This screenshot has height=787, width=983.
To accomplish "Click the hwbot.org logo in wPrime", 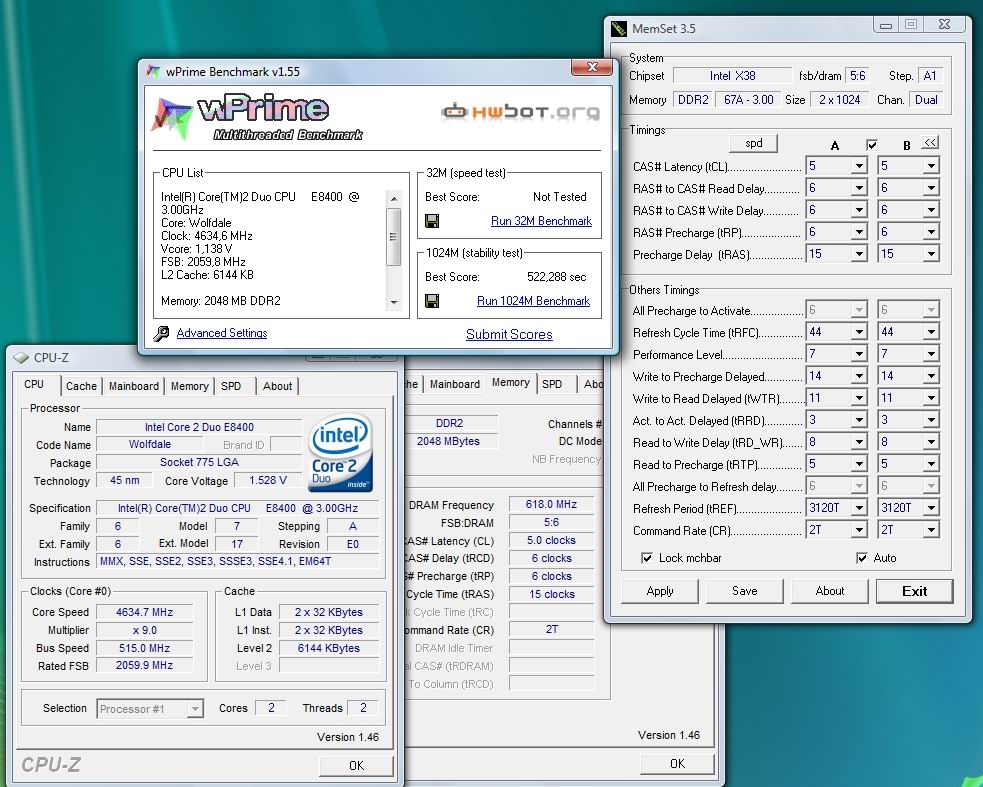I will click(520, 112).
